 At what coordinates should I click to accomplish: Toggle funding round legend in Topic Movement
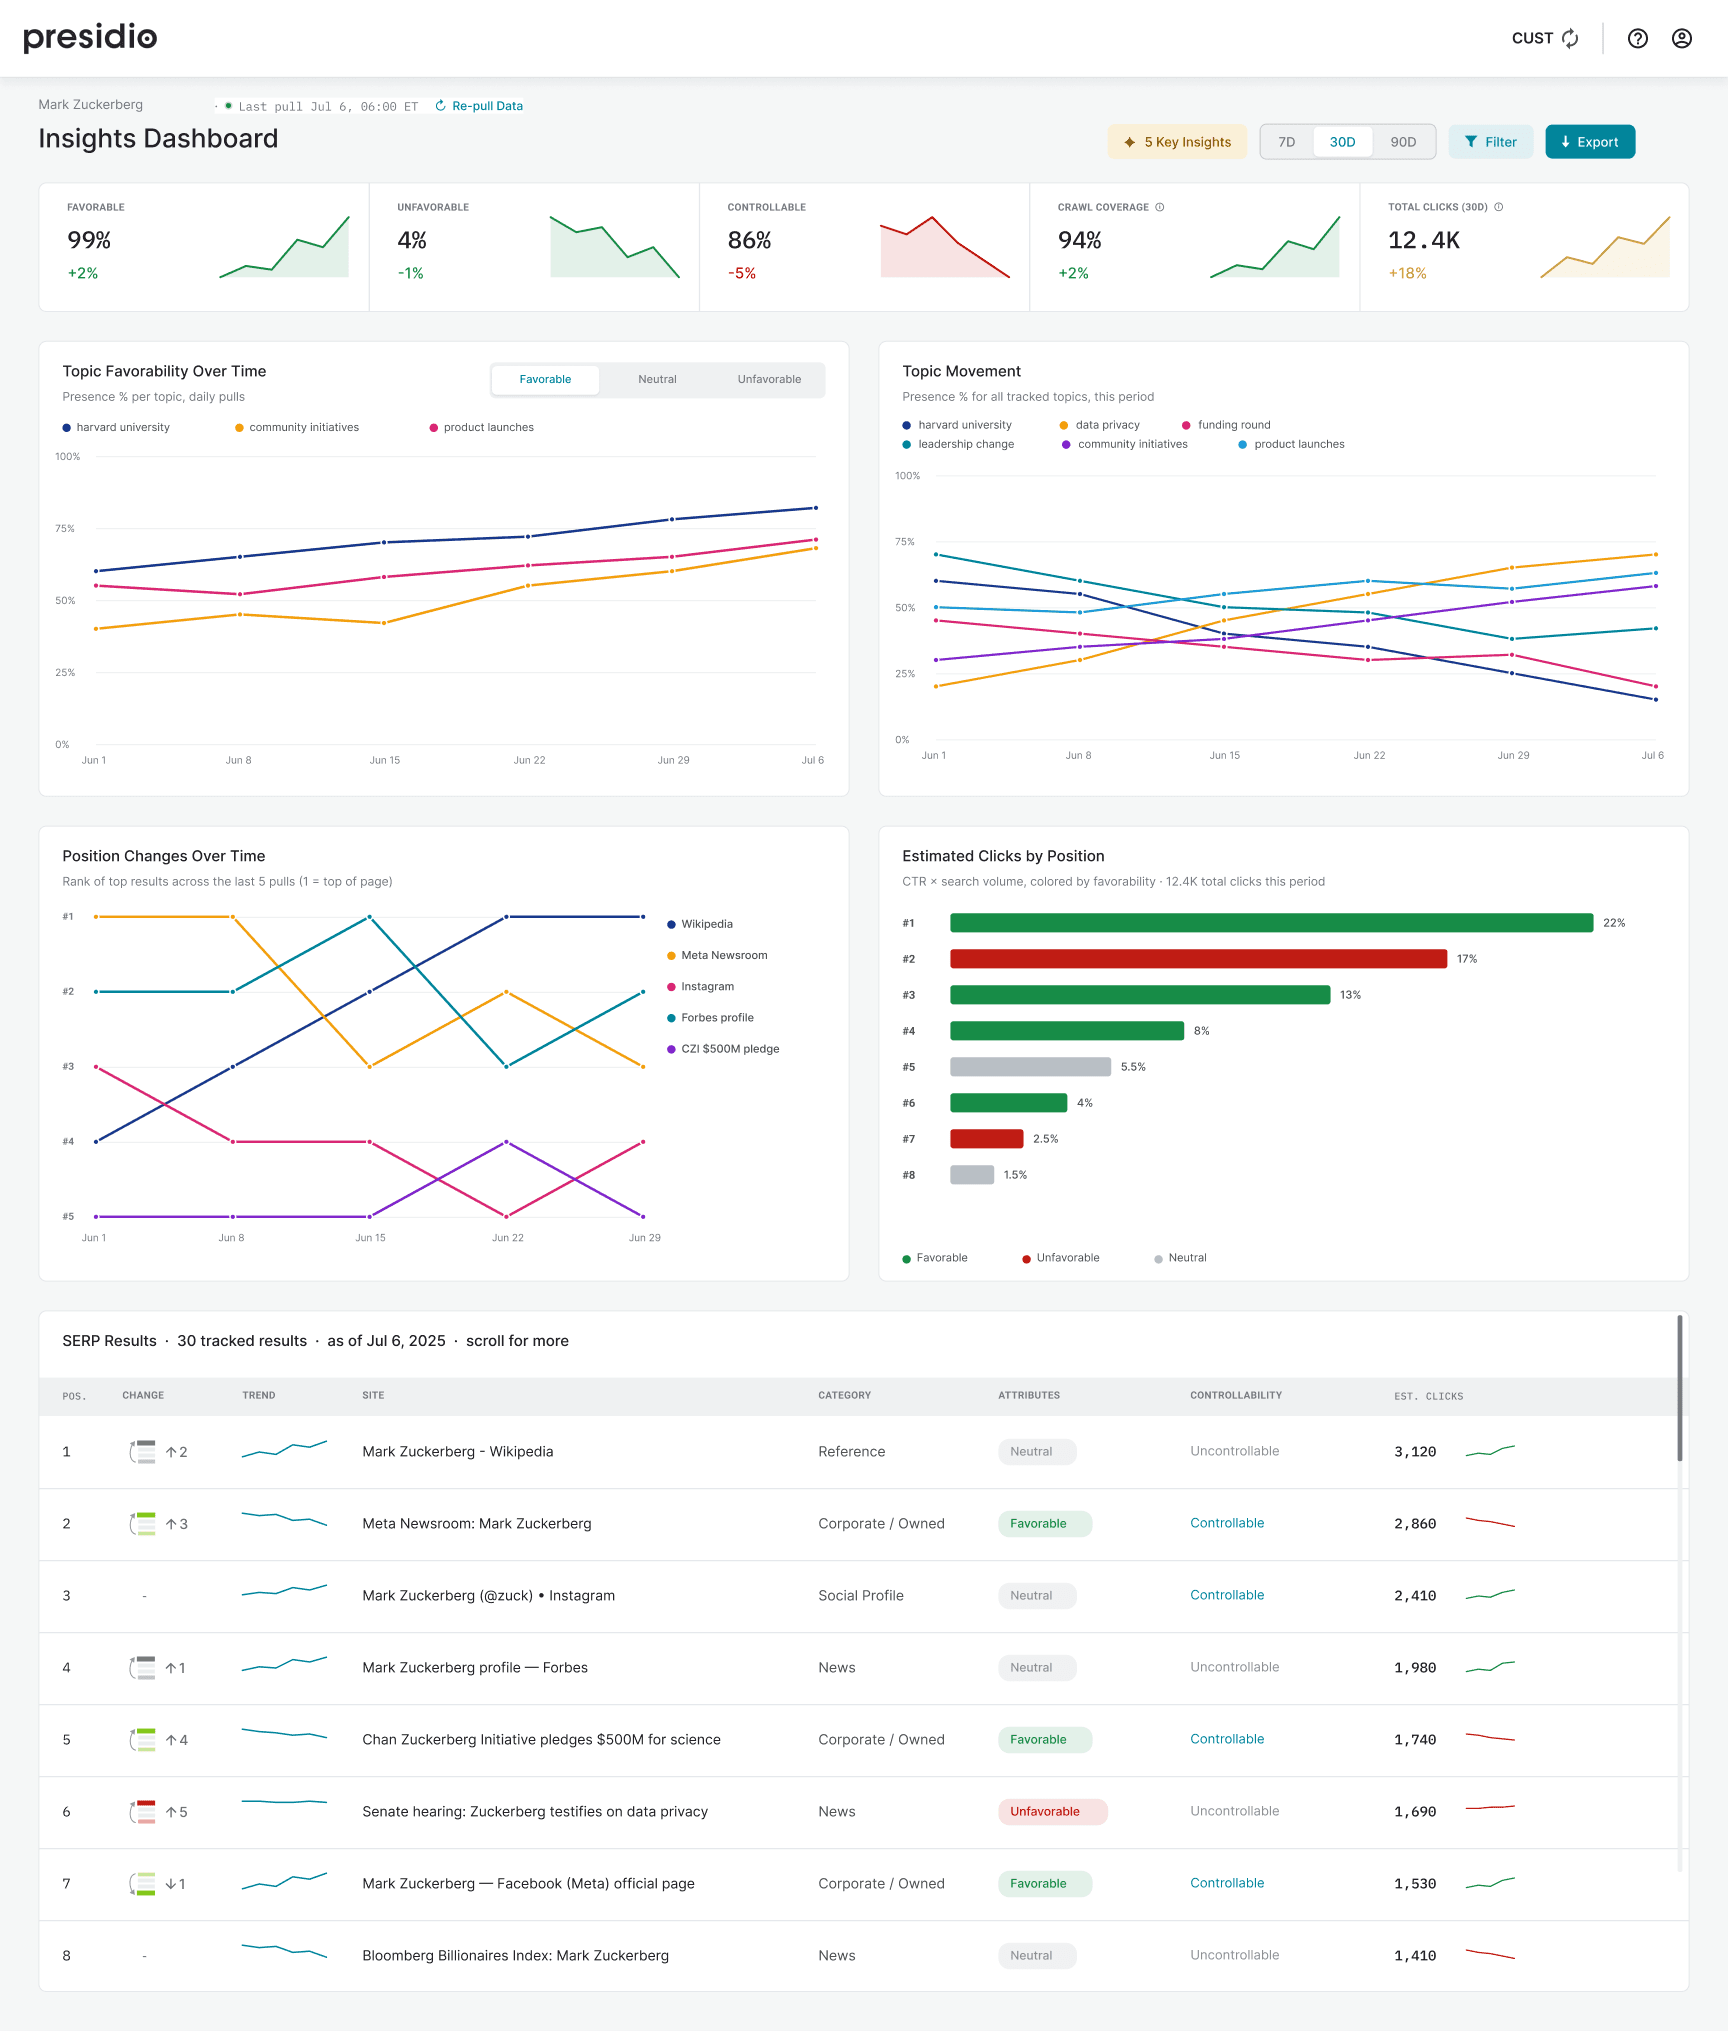[x=1226, y=425]
